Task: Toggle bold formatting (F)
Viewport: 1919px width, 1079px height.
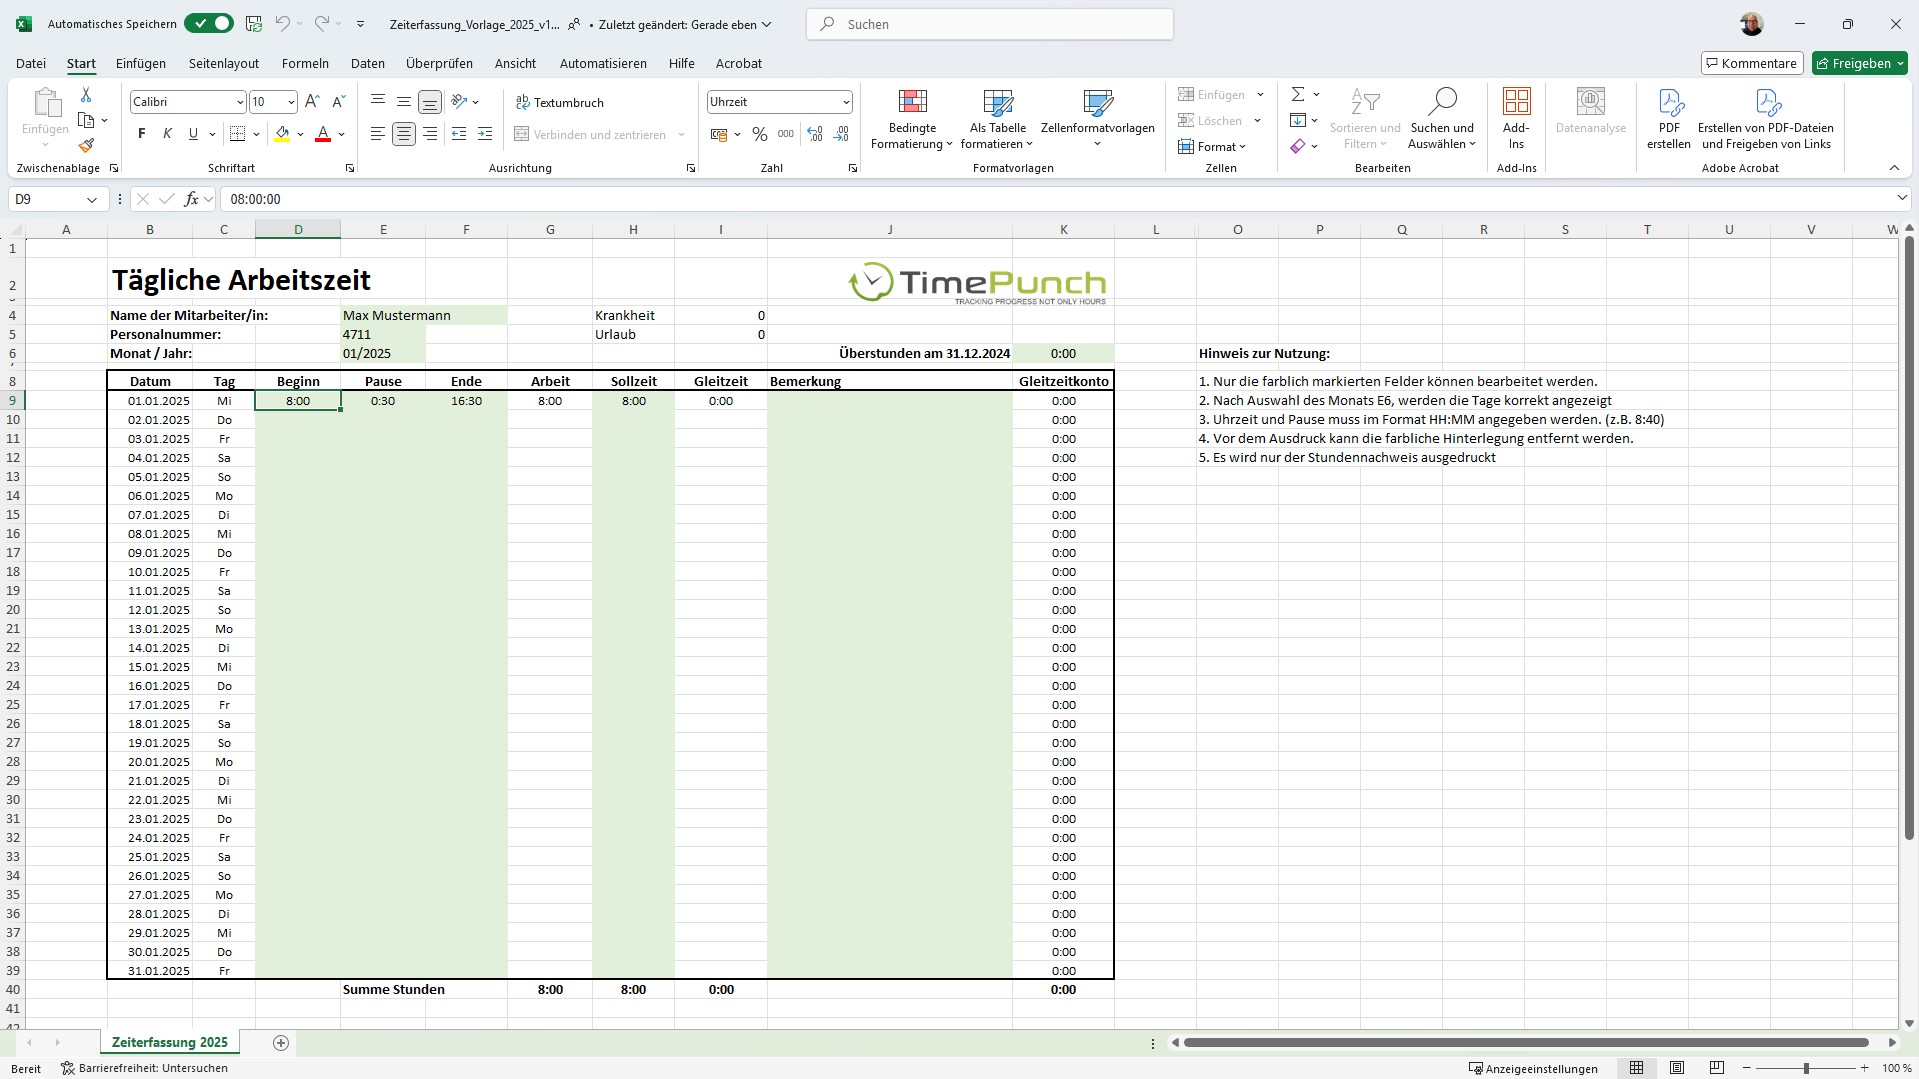Action: coord(142,134)
